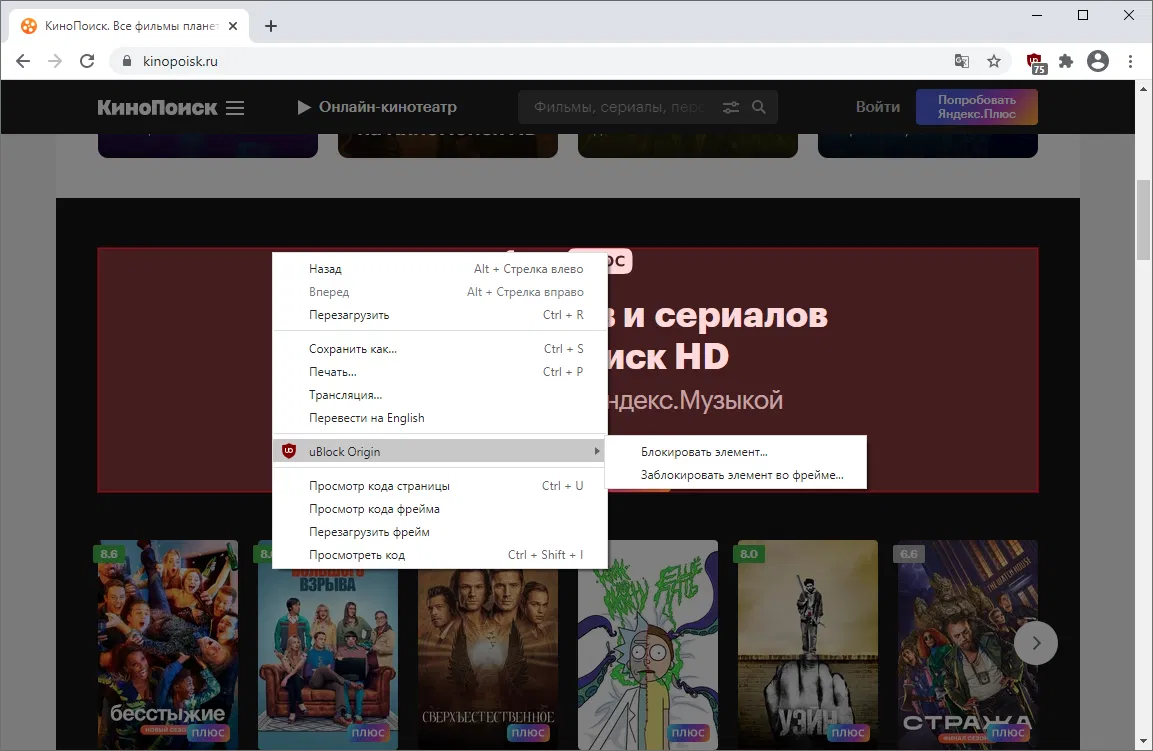Choose Печать... in the context menu
The image size is (1153, 751).
pyautogui.click(x=440, y=371)
